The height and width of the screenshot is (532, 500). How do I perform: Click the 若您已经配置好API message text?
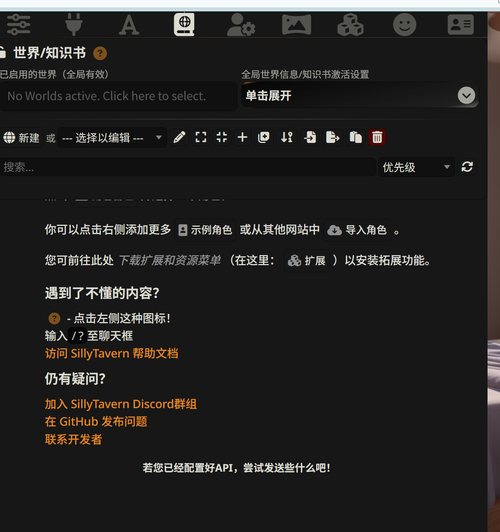pos(236,468)
